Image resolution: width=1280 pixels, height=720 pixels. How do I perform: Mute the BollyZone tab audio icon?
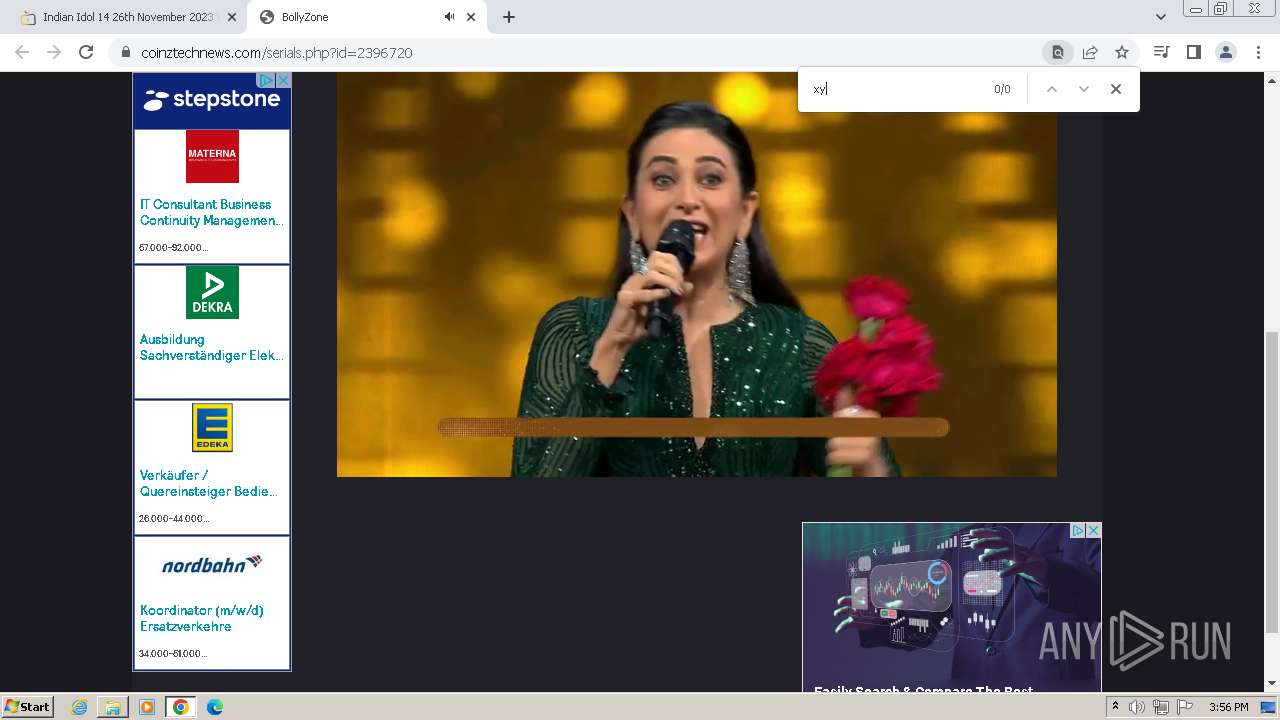[x=449, y=17]
